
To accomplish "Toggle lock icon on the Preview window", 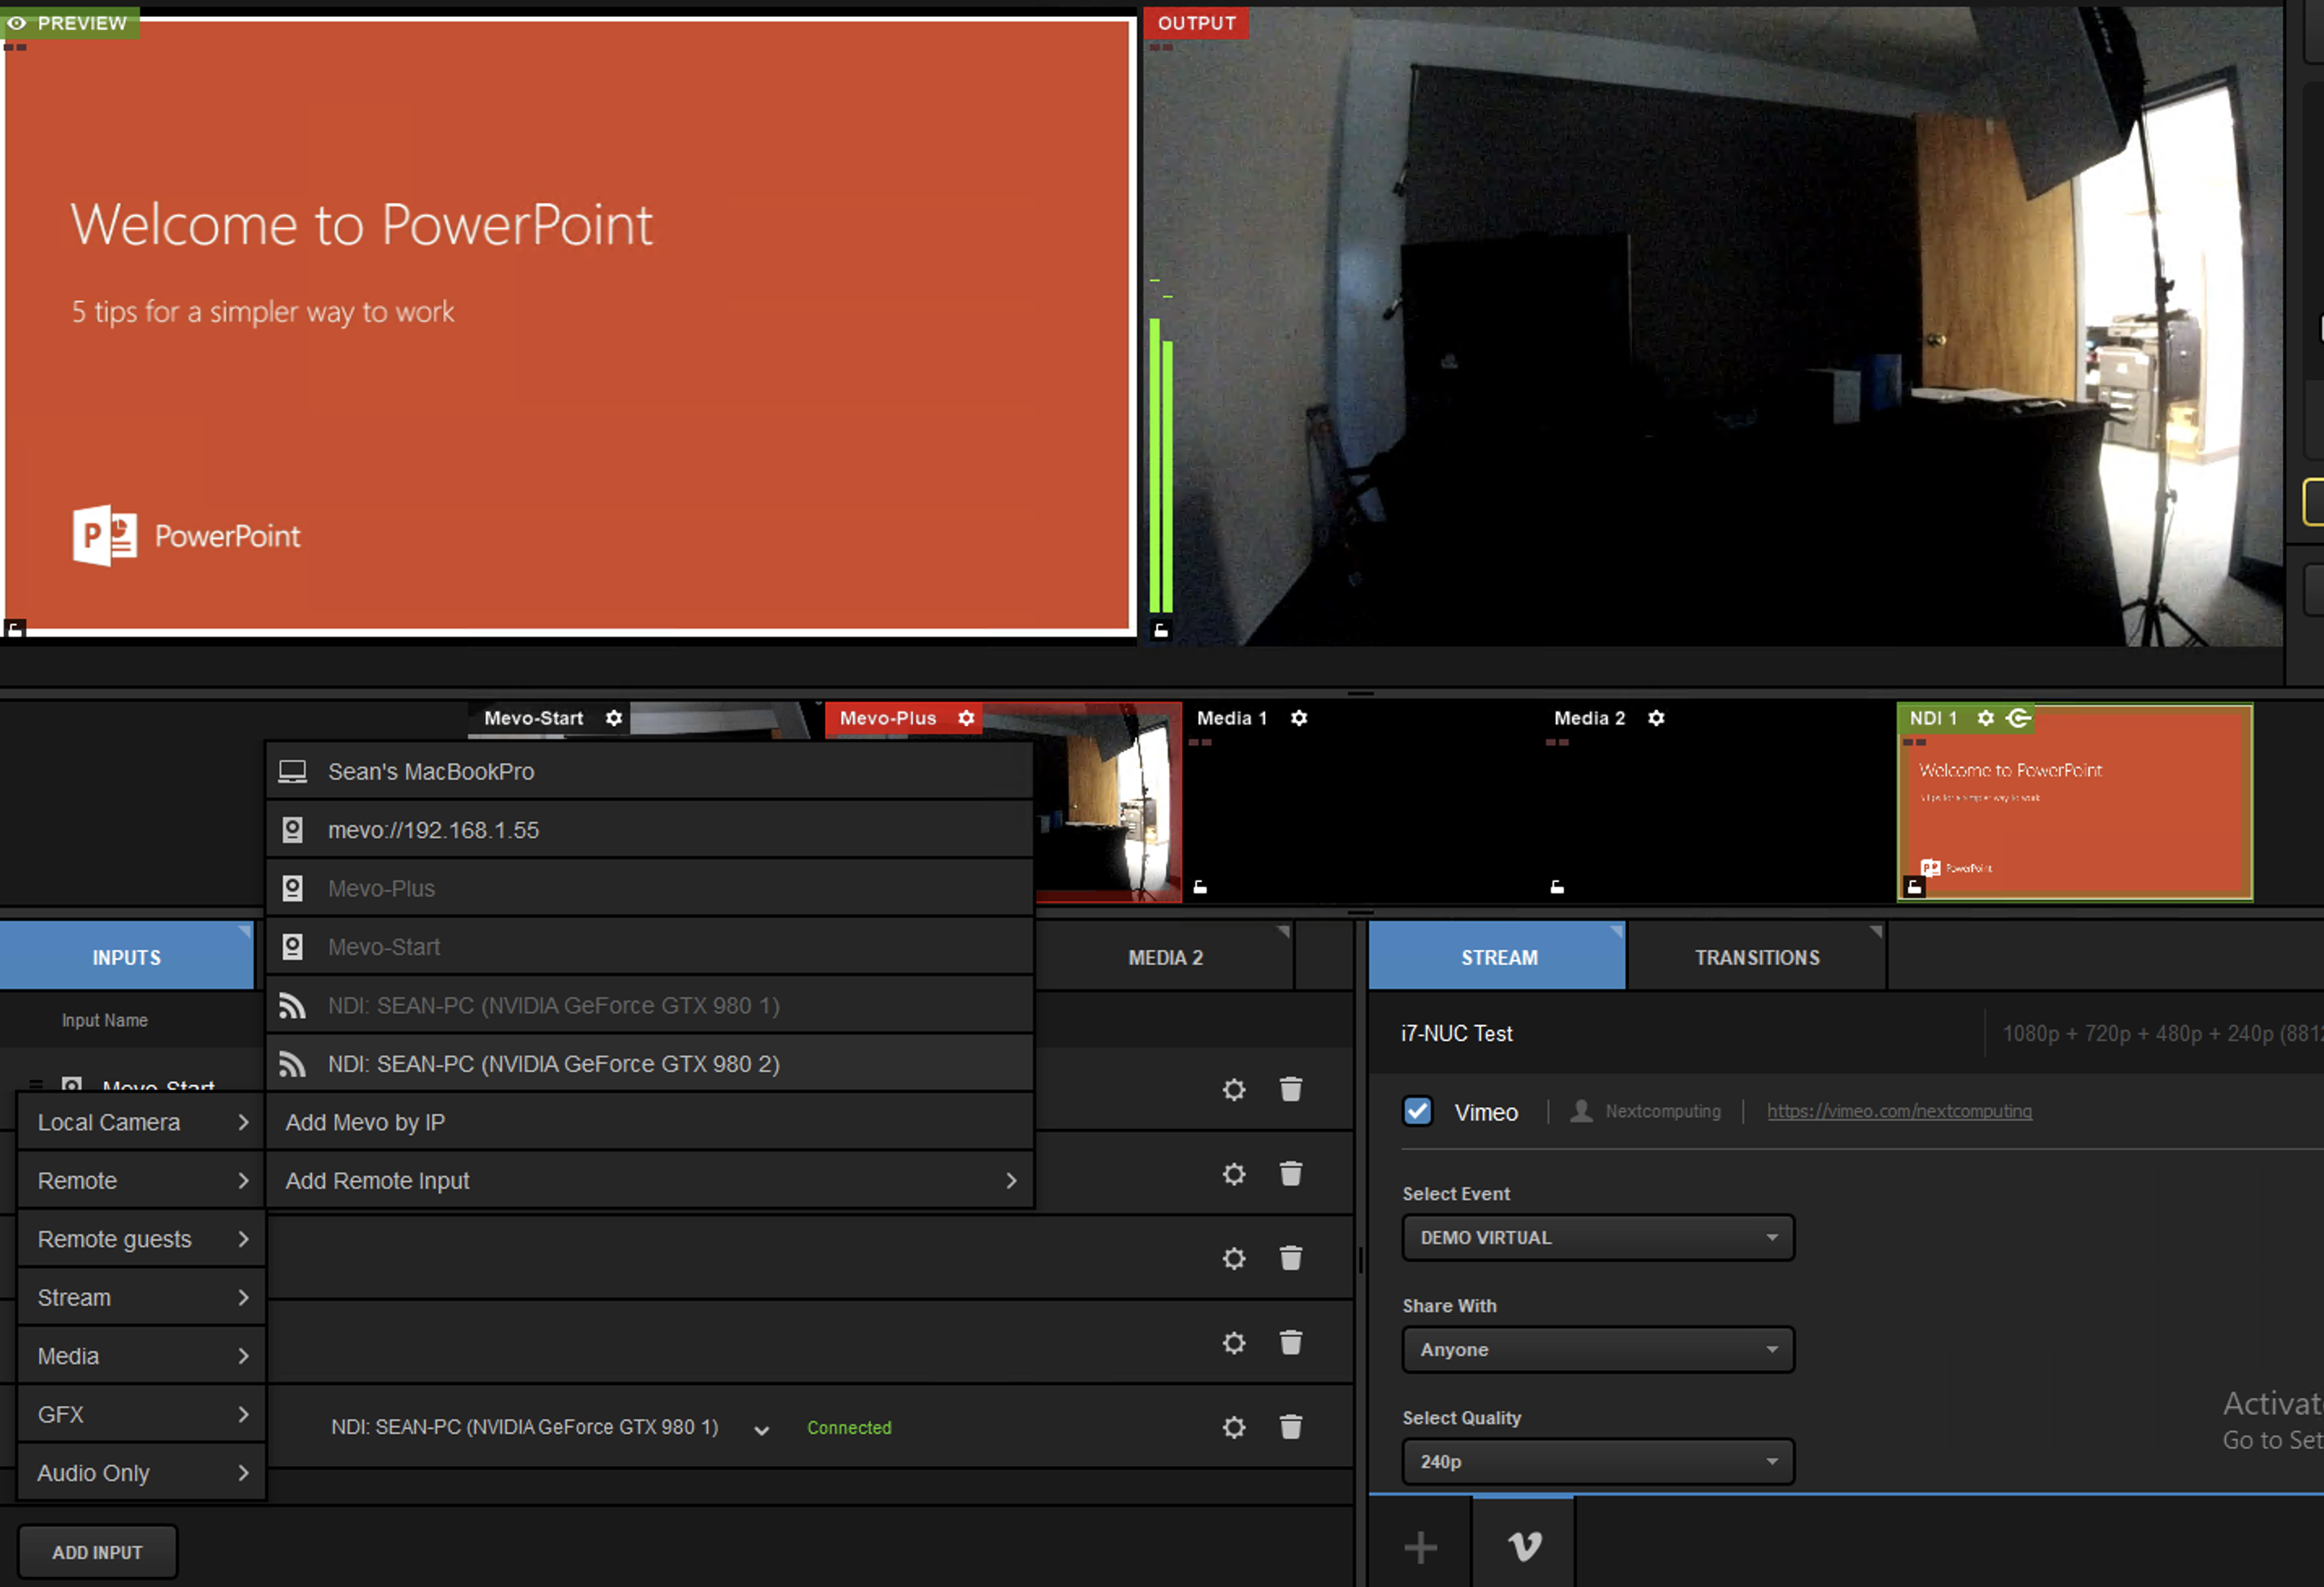I will (15, 629).
